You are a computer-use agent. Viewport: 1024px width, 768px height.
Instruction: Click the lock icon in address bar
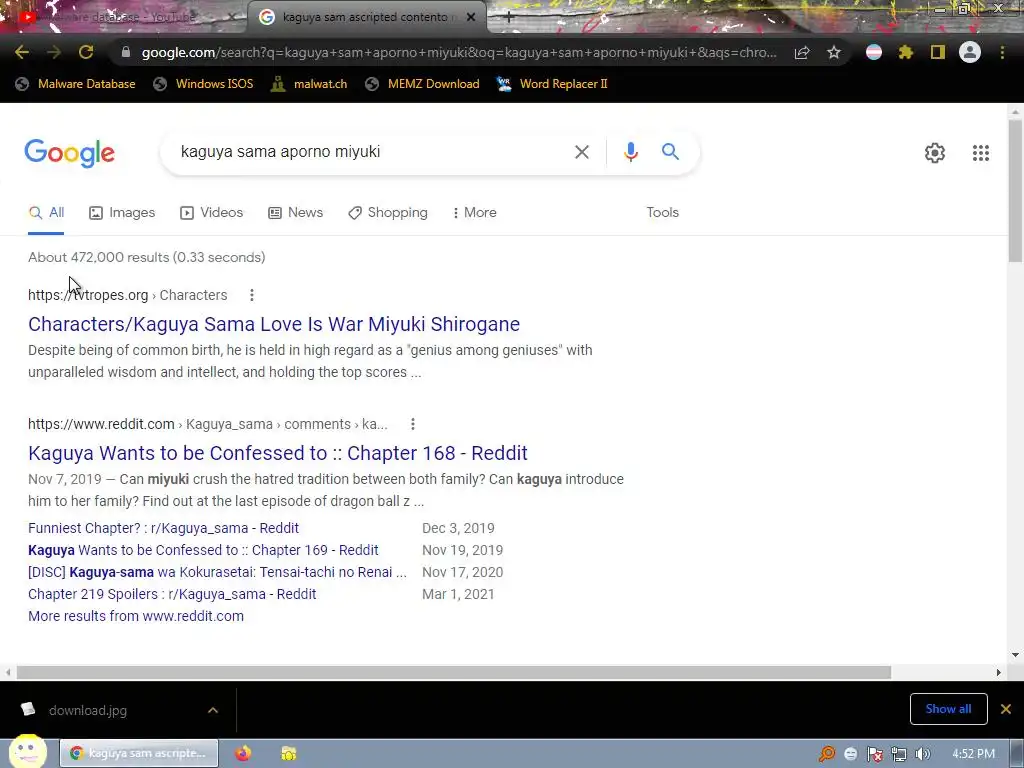click(126, 52)
